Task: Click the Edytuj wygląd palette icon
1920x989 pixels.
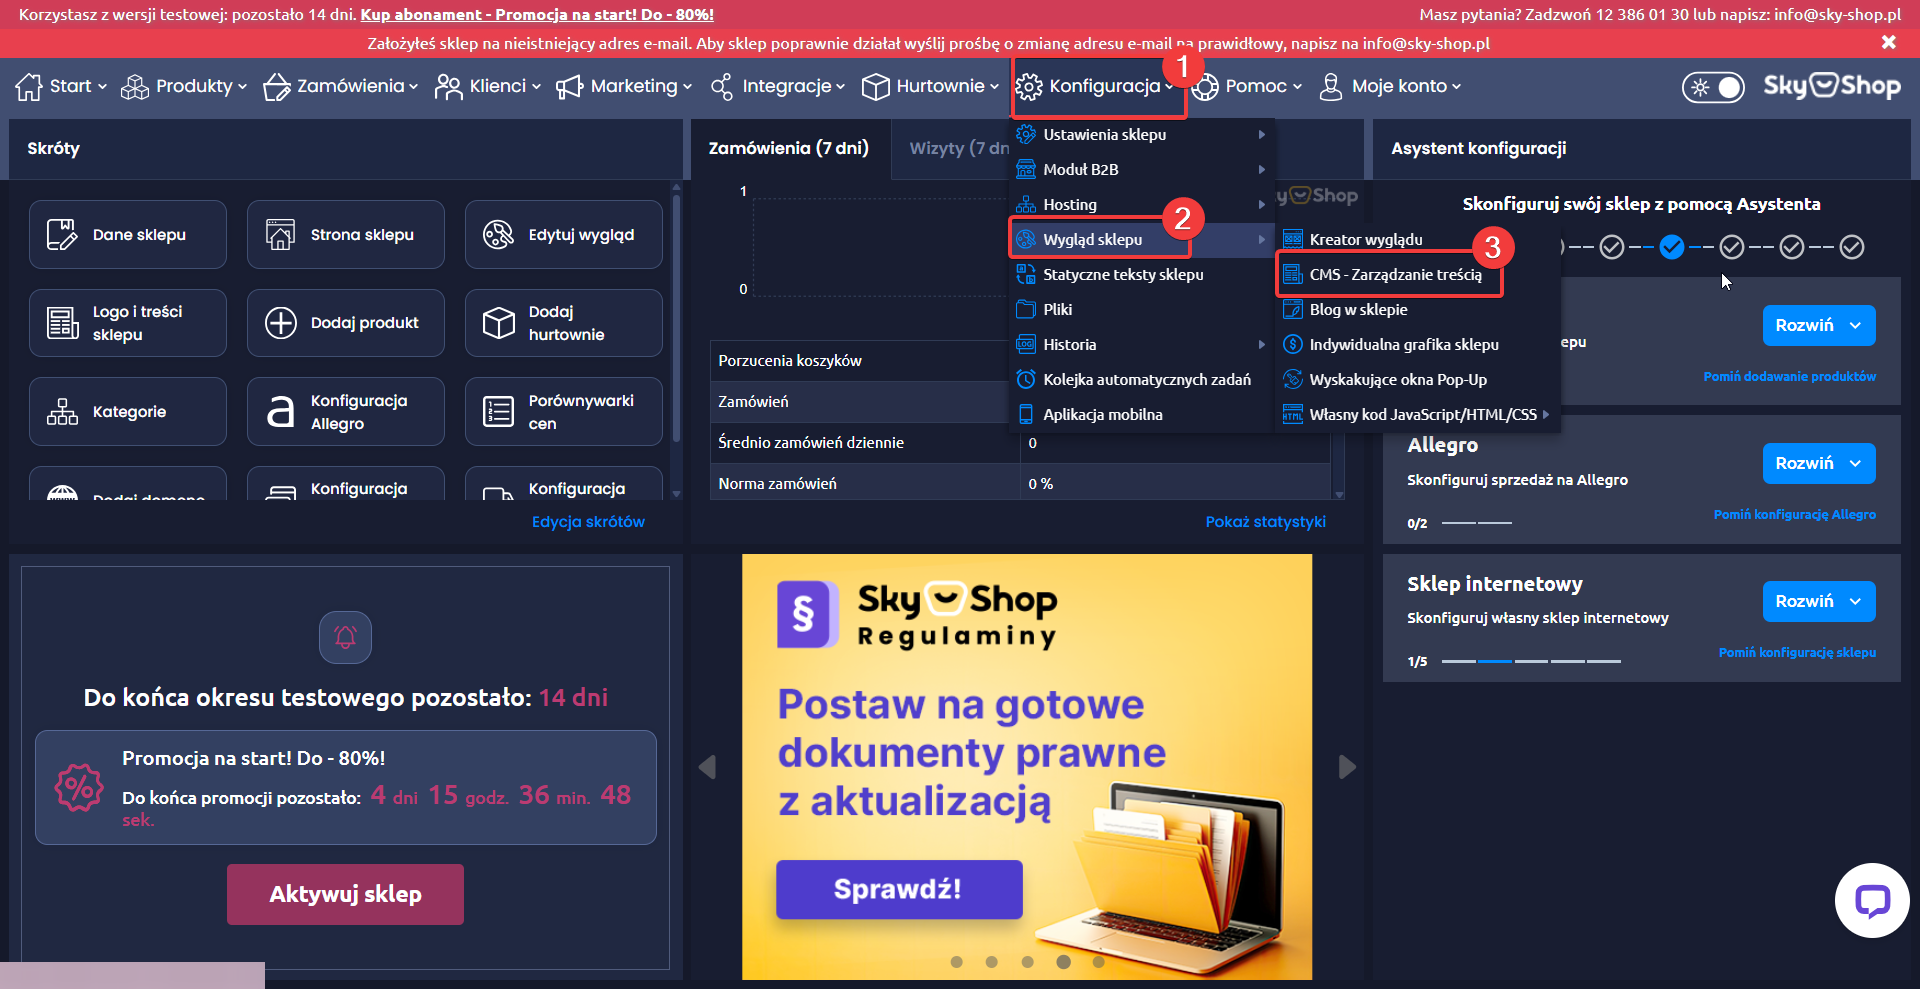Action: pos(498,235)
